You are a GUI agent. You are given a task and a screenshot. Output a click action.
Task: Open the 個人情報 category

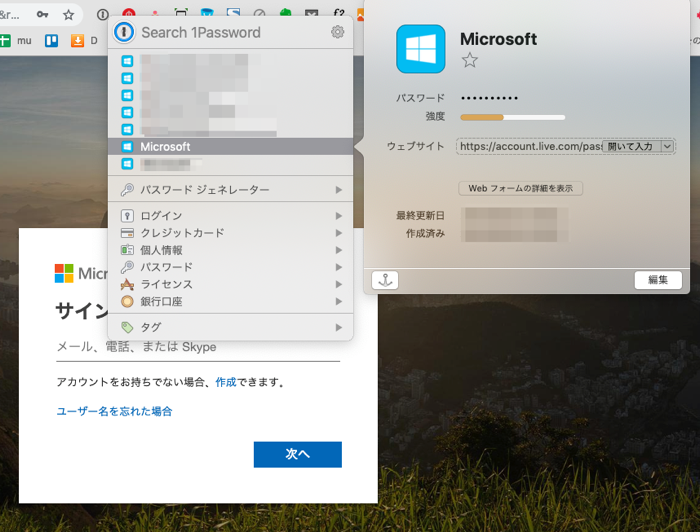230,250
